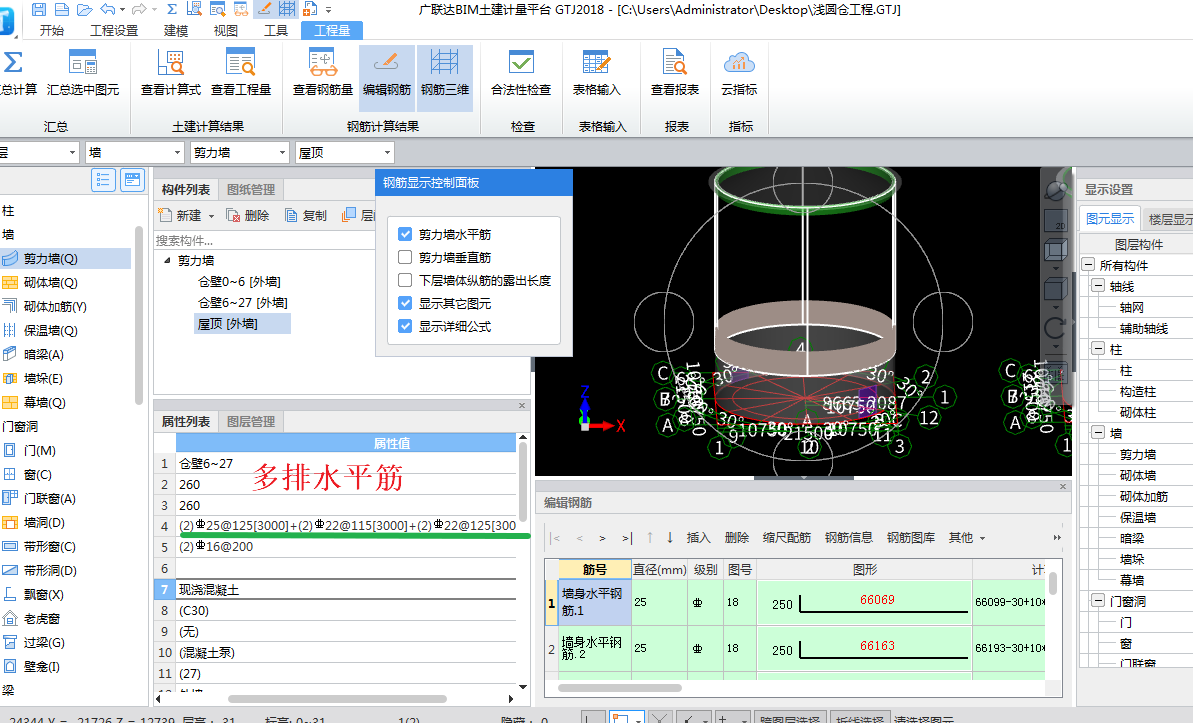The image size is (1193, 723).
Task: Select 仓壁6~27 [外墙] in component tree
Action: 243,302
